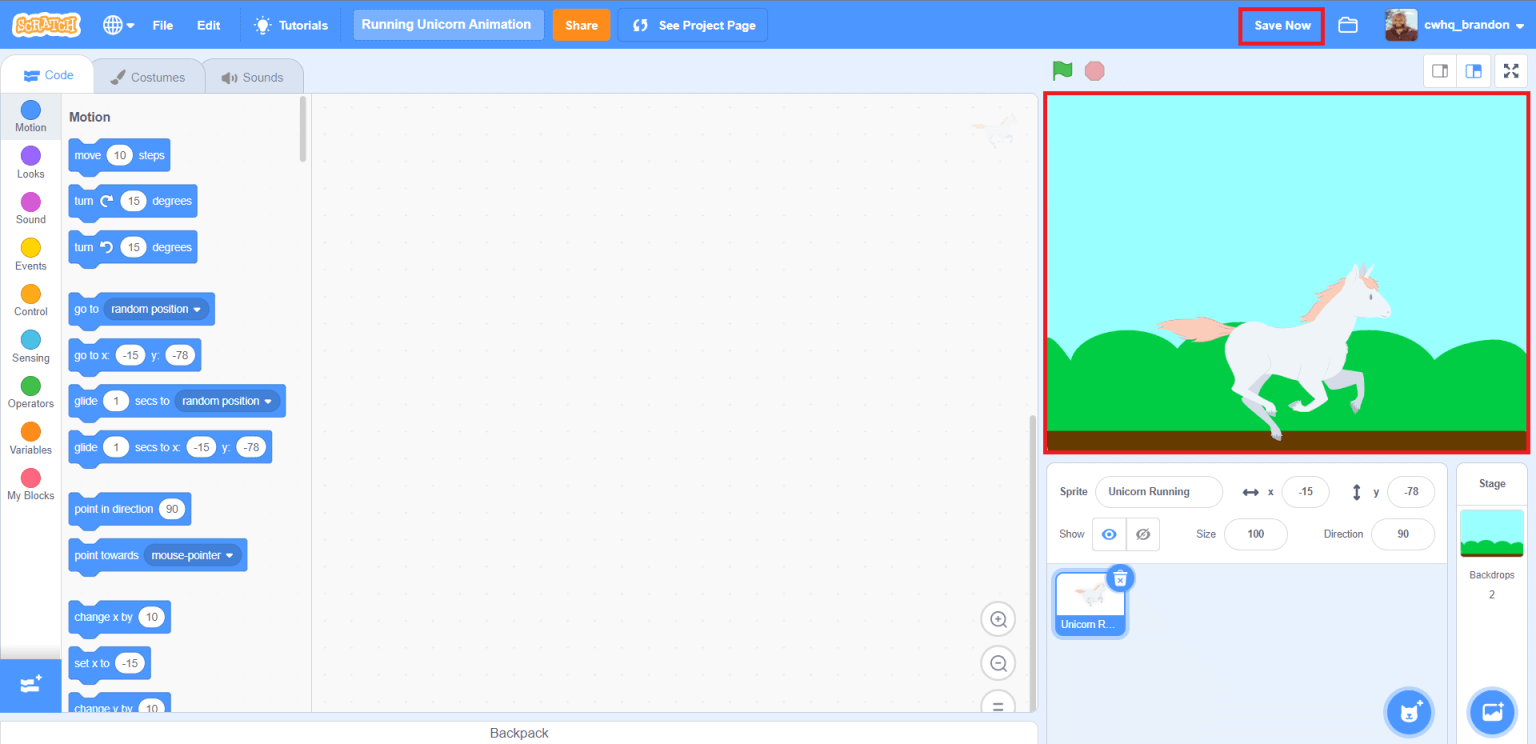Edit the project title field

point(448,24)
